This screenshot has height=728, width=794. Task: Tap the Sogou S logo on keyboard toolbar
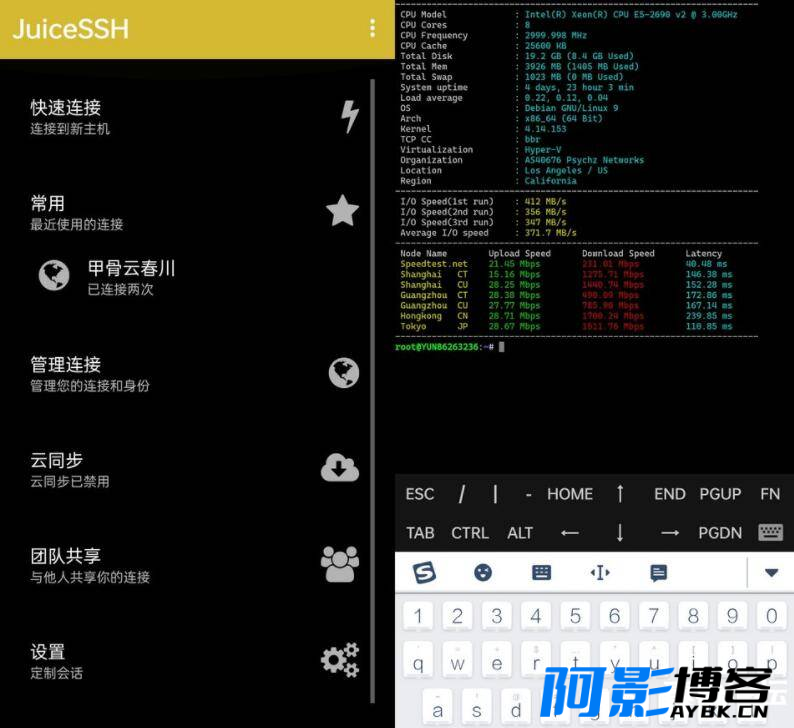[424, 573]
